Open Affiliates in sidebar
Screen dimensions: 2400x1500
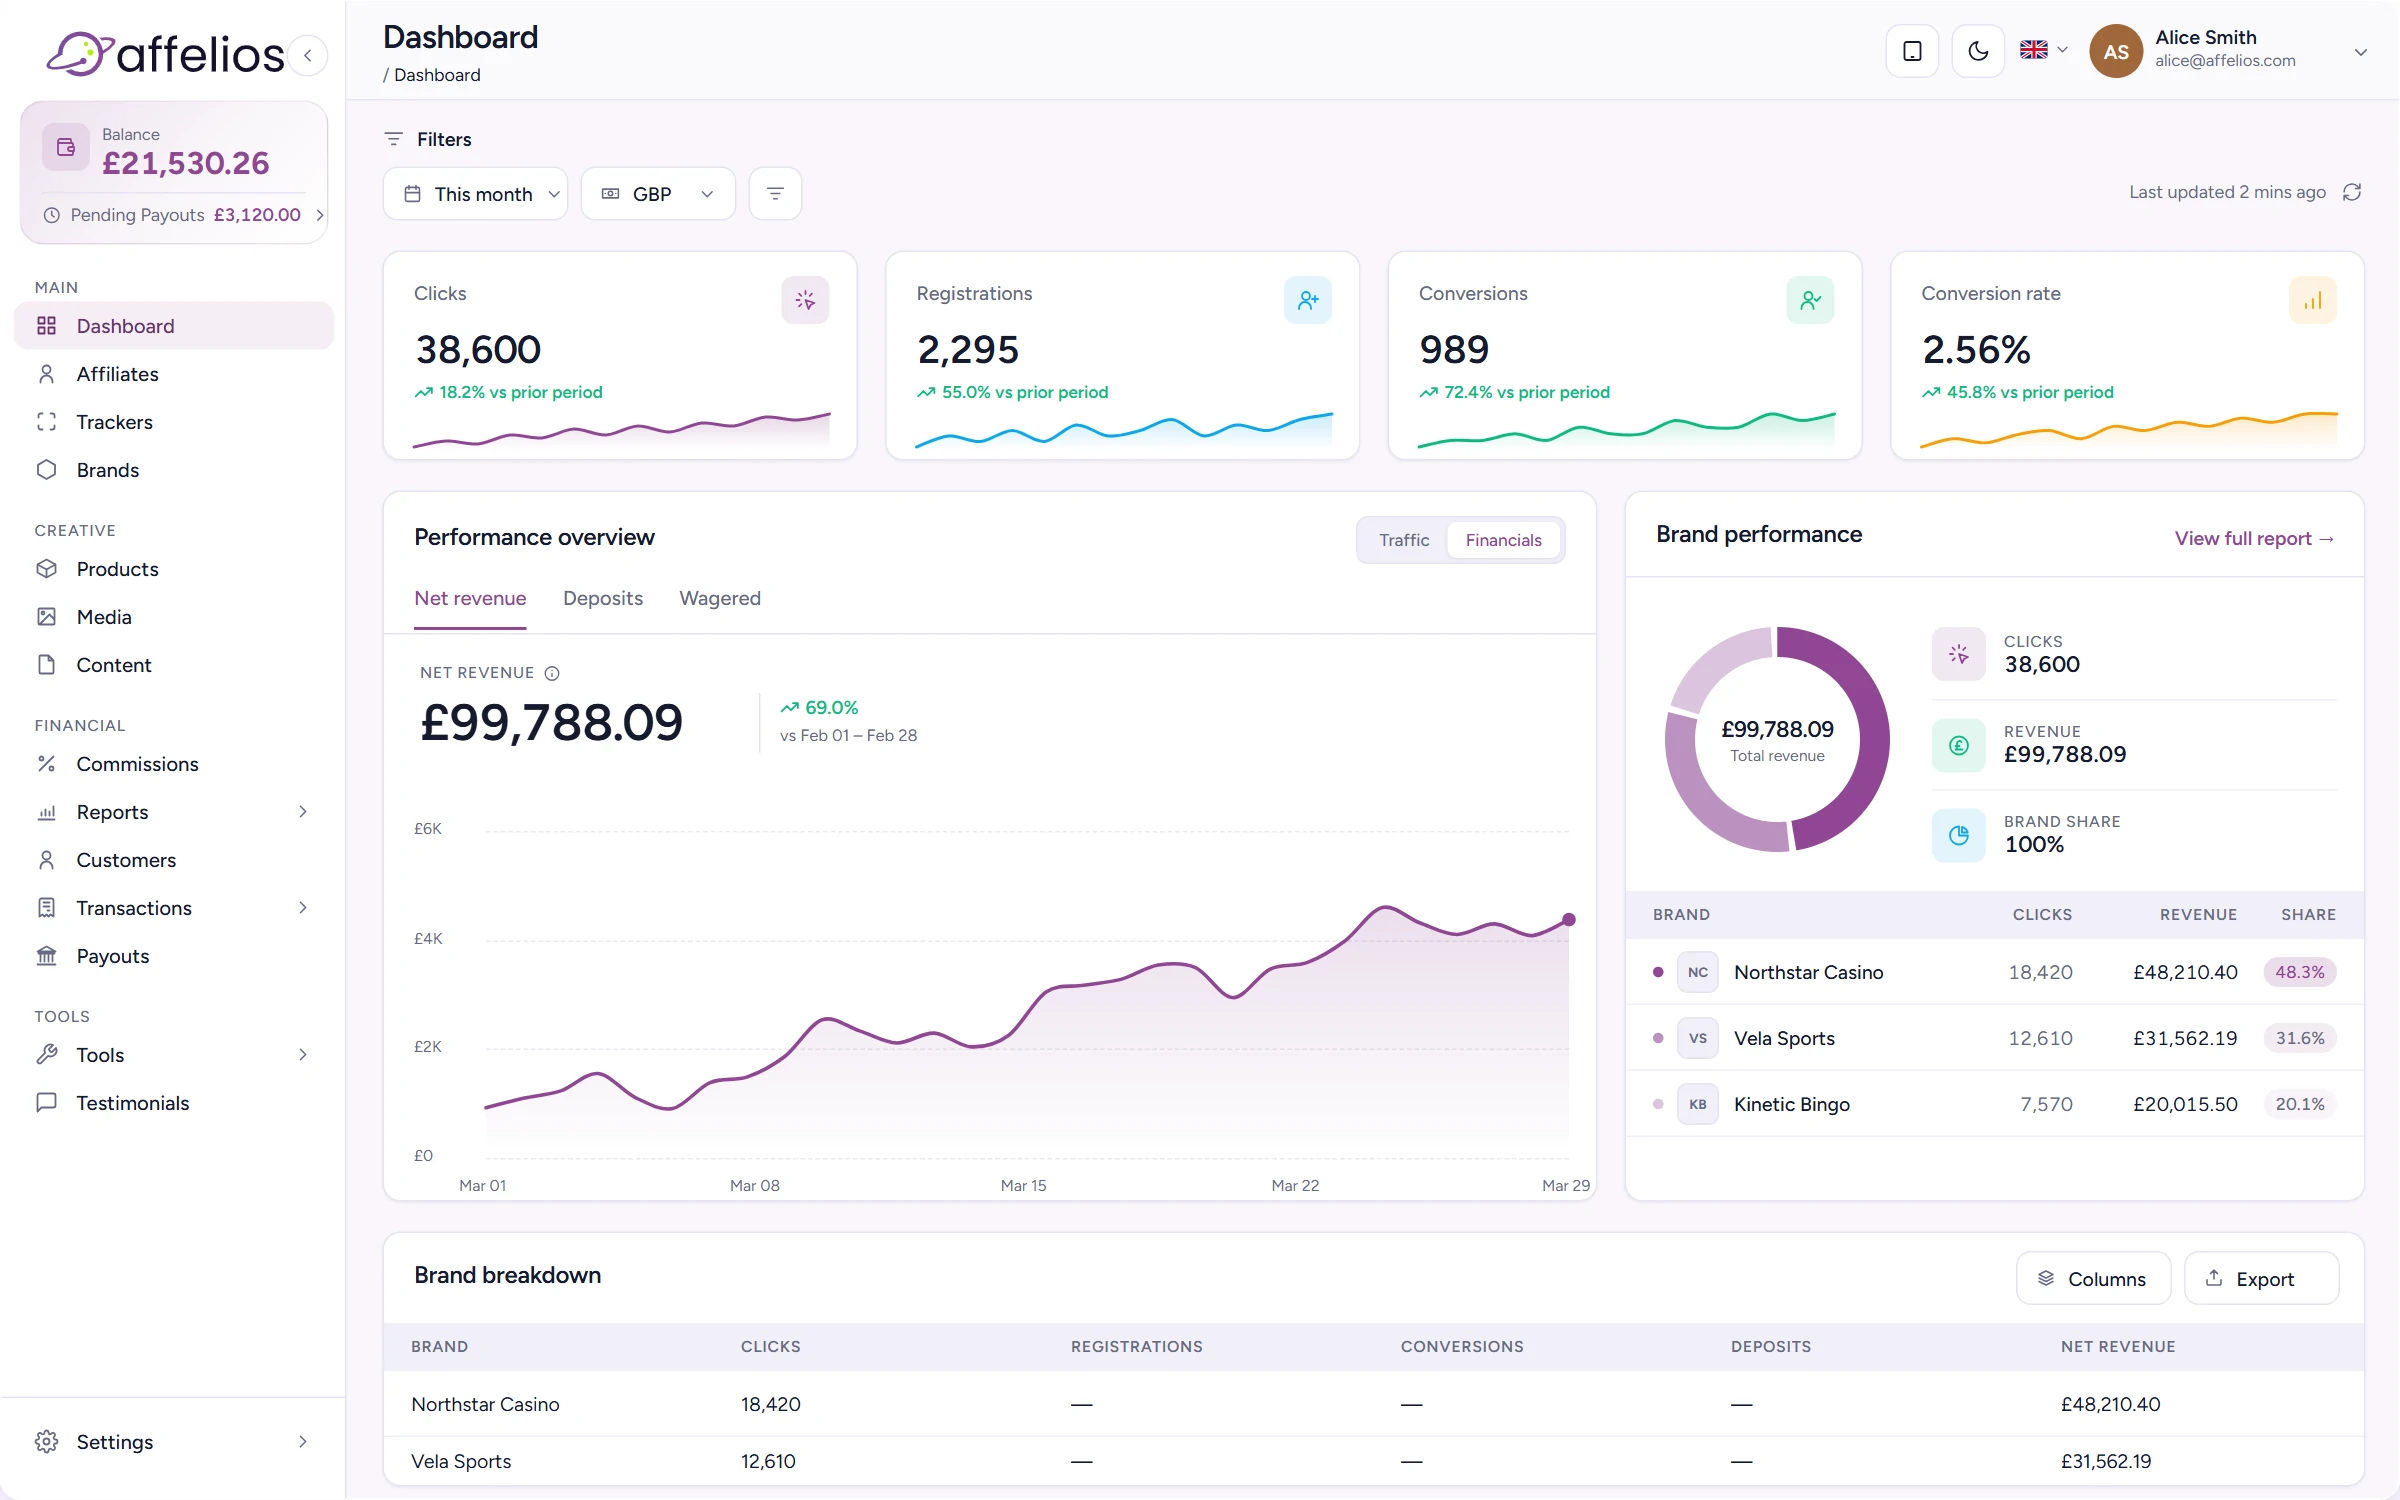[x=174, y=374]
